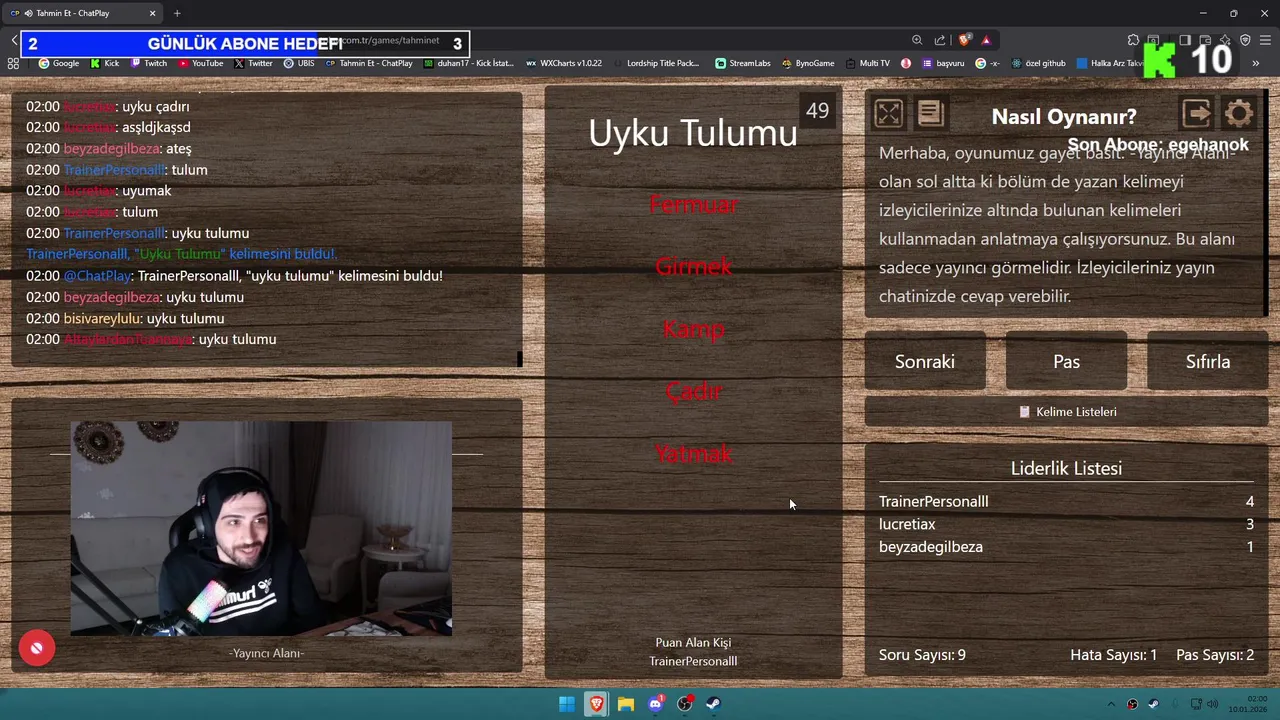
Task: Open the volume control in system tray
Action: click(1213, 704)
